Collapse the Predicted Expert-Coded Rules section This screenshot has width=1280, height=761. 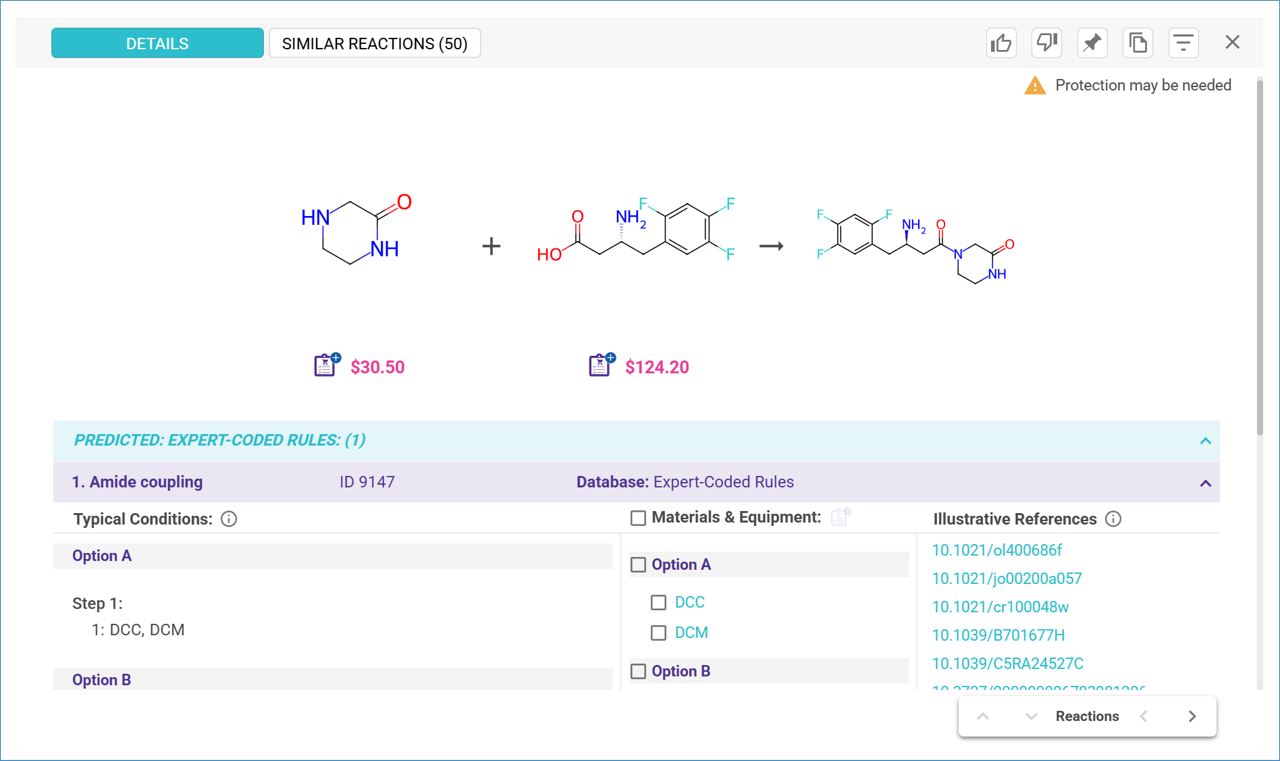tap(1205, 441)
